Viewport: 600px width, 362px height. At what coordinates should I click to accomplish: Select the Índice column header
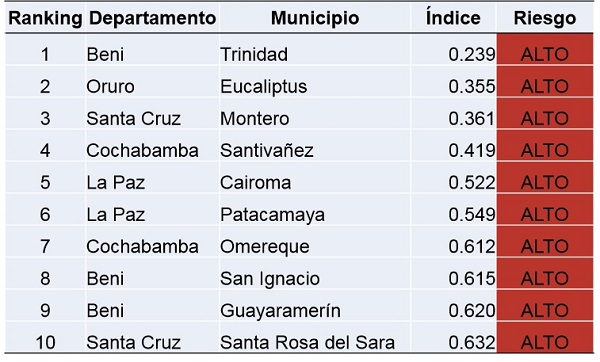tap(453, 18)
